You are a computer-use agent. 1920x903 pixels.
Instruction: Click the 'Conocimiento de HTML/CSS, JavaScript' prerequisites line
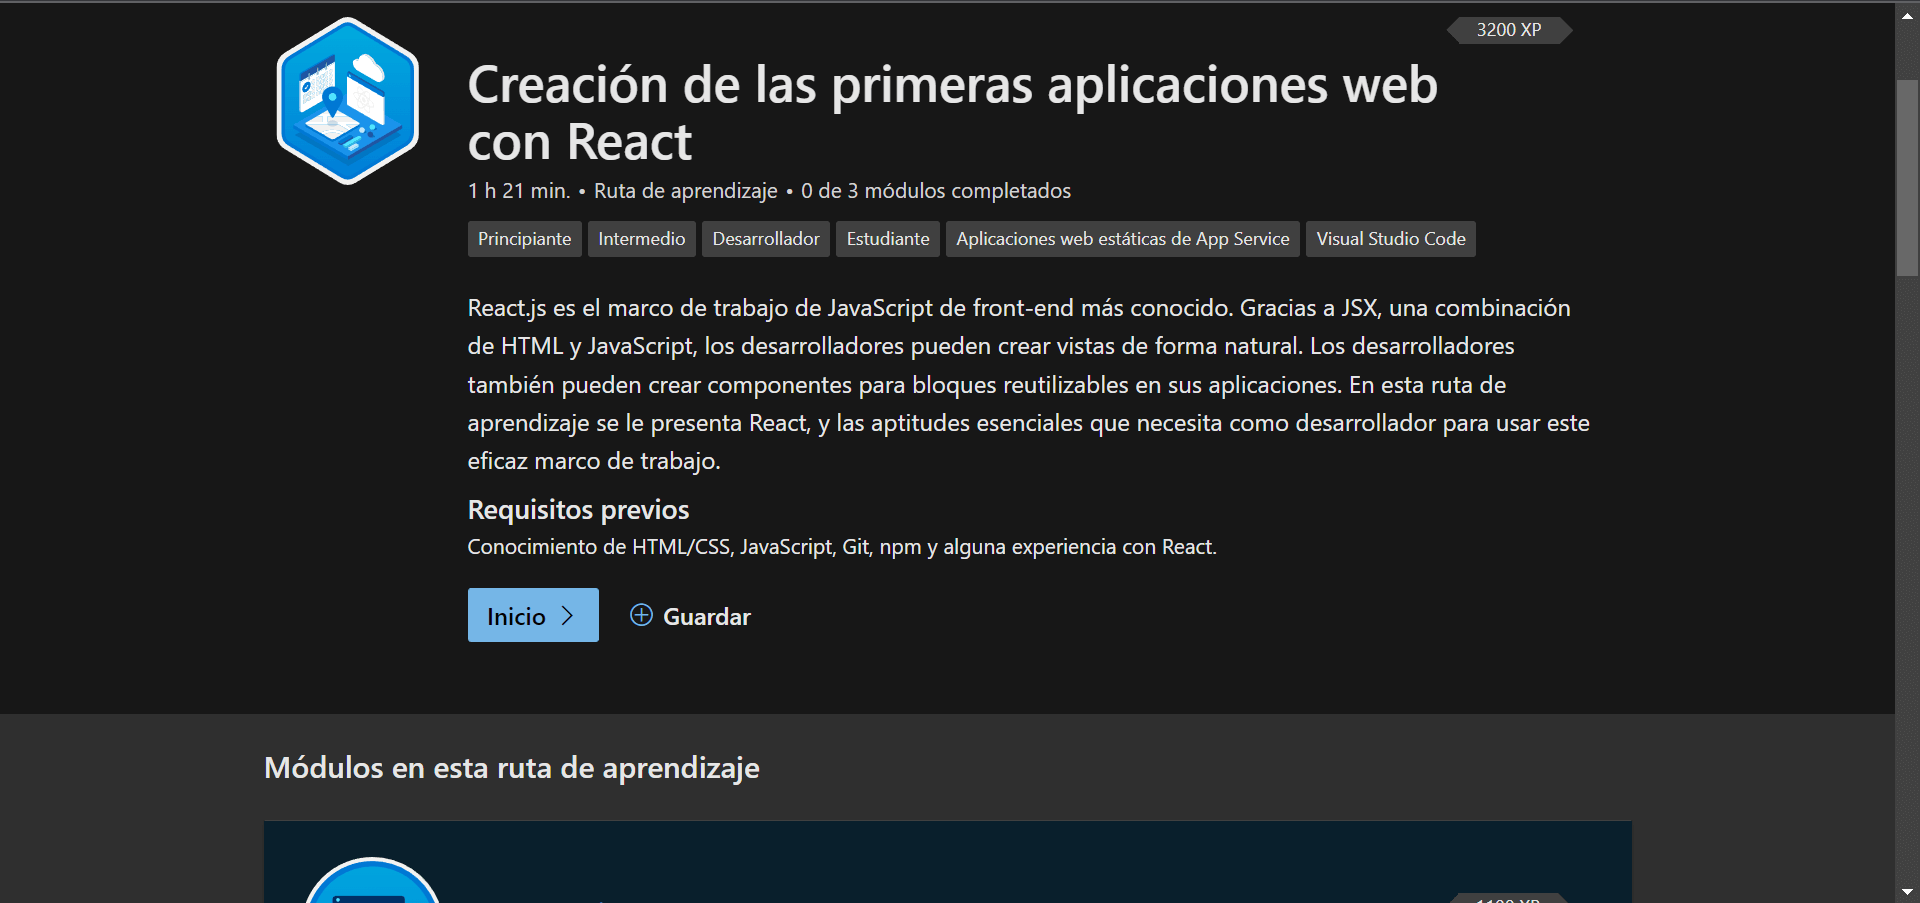pyautogui.click(x=842, y=547)
